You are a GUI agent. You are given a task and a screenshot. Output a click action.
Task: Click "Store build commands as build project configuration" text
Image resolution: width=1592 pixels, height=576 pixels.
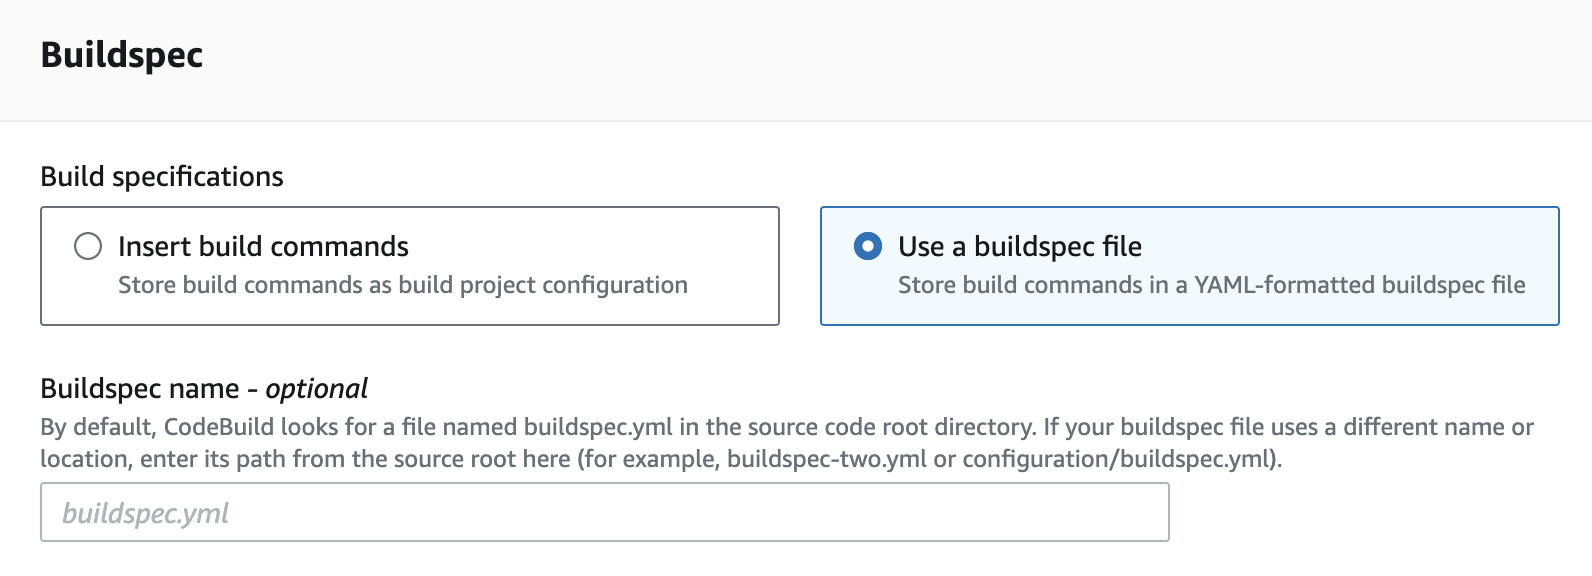click(402, 285)
